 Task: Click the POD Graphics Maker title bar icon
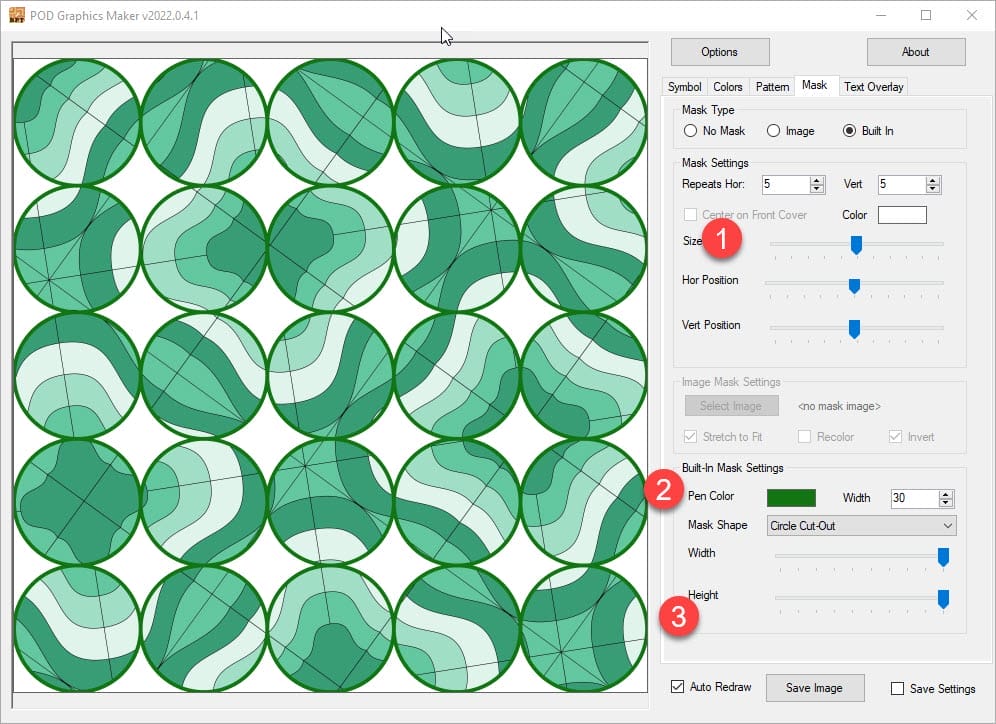[x=15, y=15]
